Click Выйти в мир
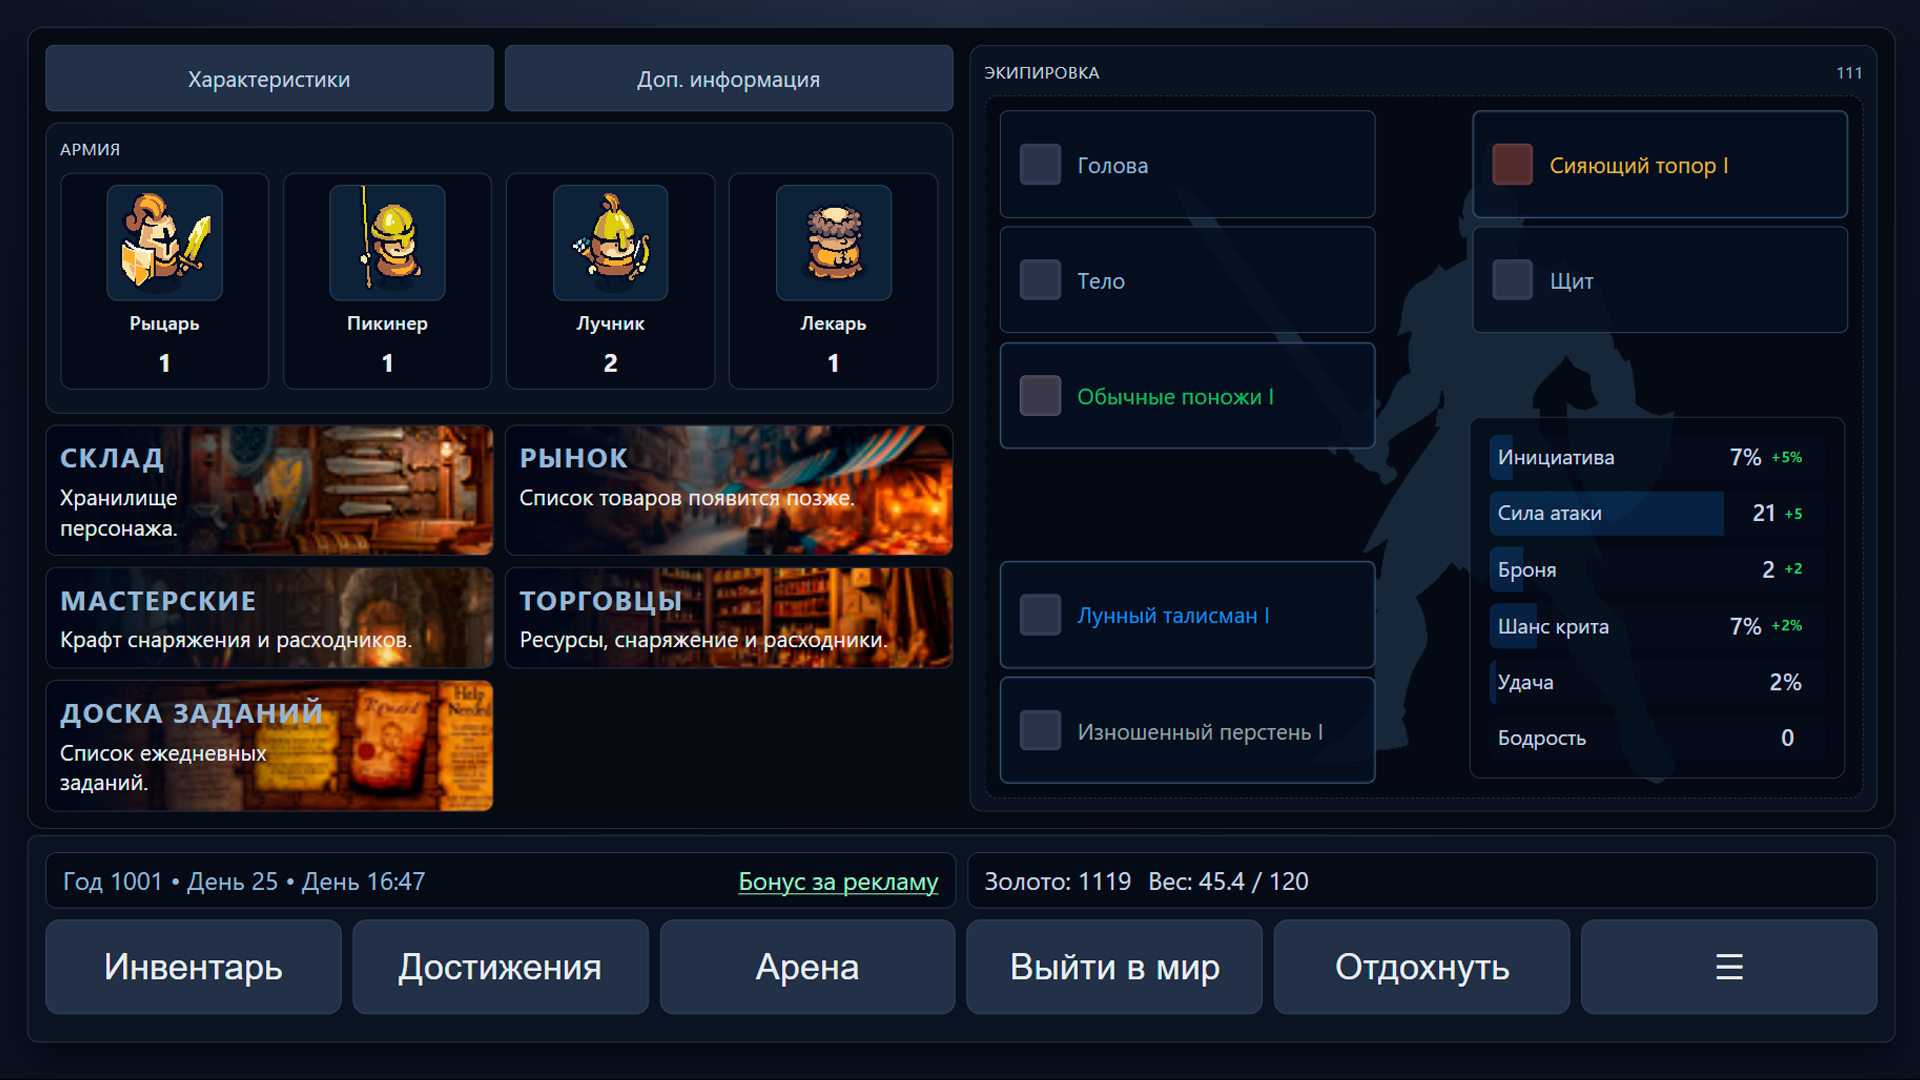The width and height of the screenshot is (1920, 1080). tap(1114, 967)
